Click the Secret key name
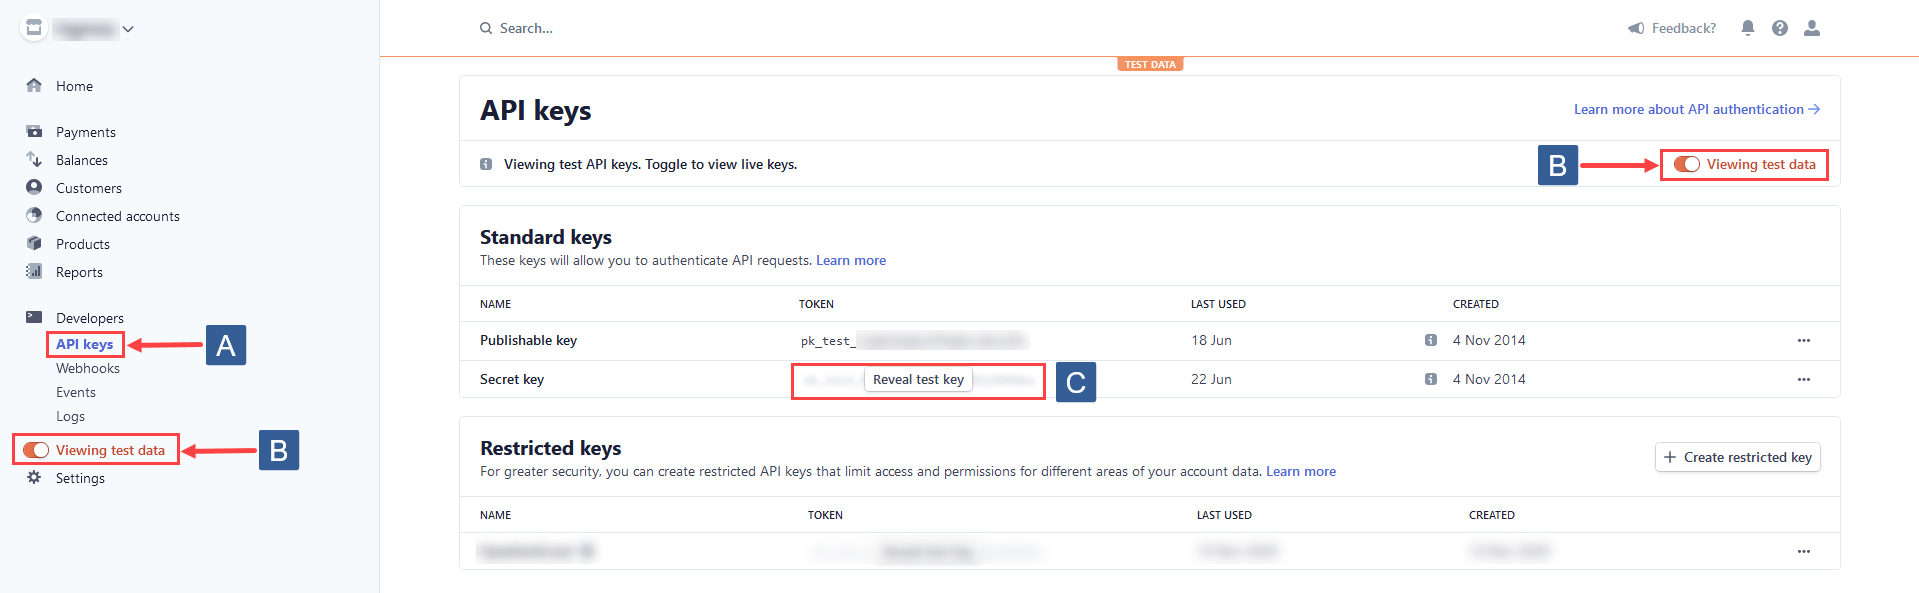The width and height of the screenshot is (1919, 593). (512, 379)
